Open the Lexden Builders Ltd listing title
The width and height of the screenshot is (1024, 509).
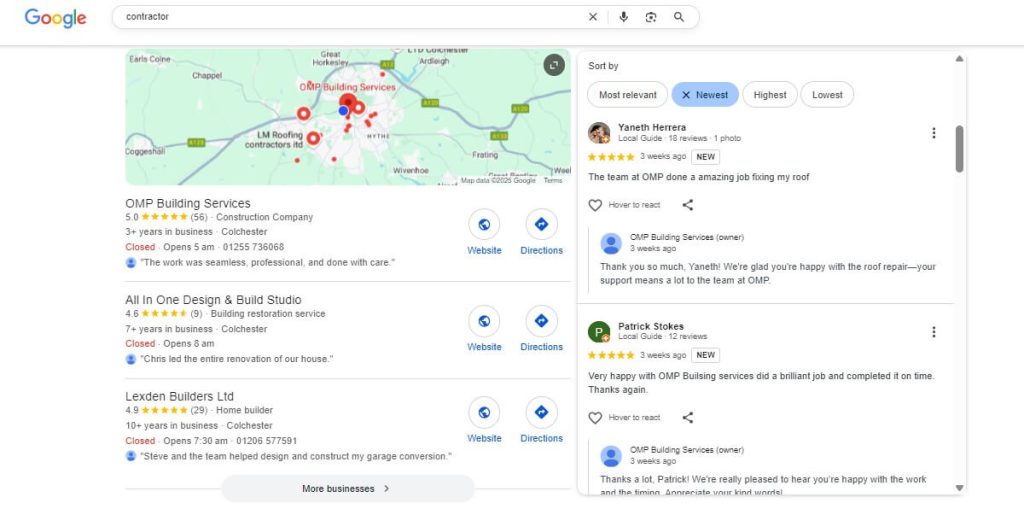pos(180,397)
